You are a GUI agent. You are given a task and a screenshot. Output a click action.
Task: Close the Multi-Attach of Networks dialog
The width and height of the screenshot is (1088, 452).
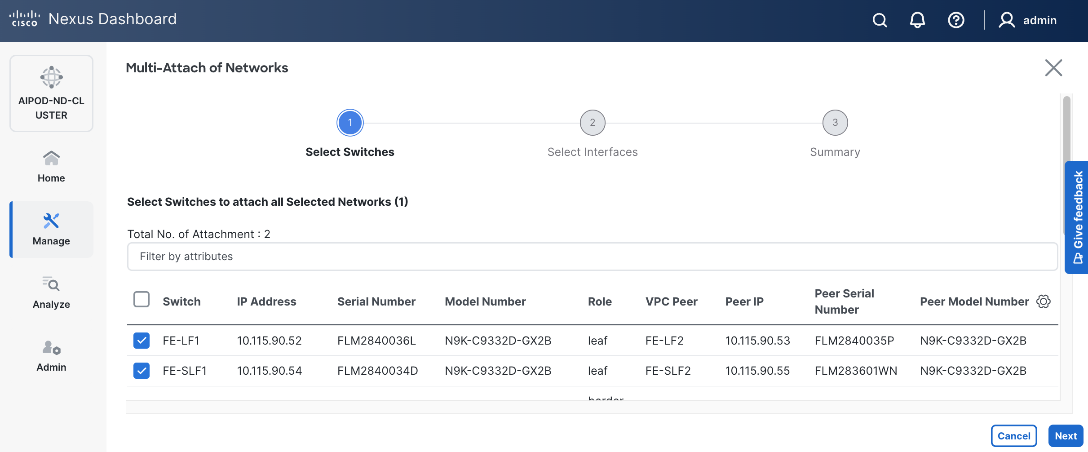click(1053, 68)
